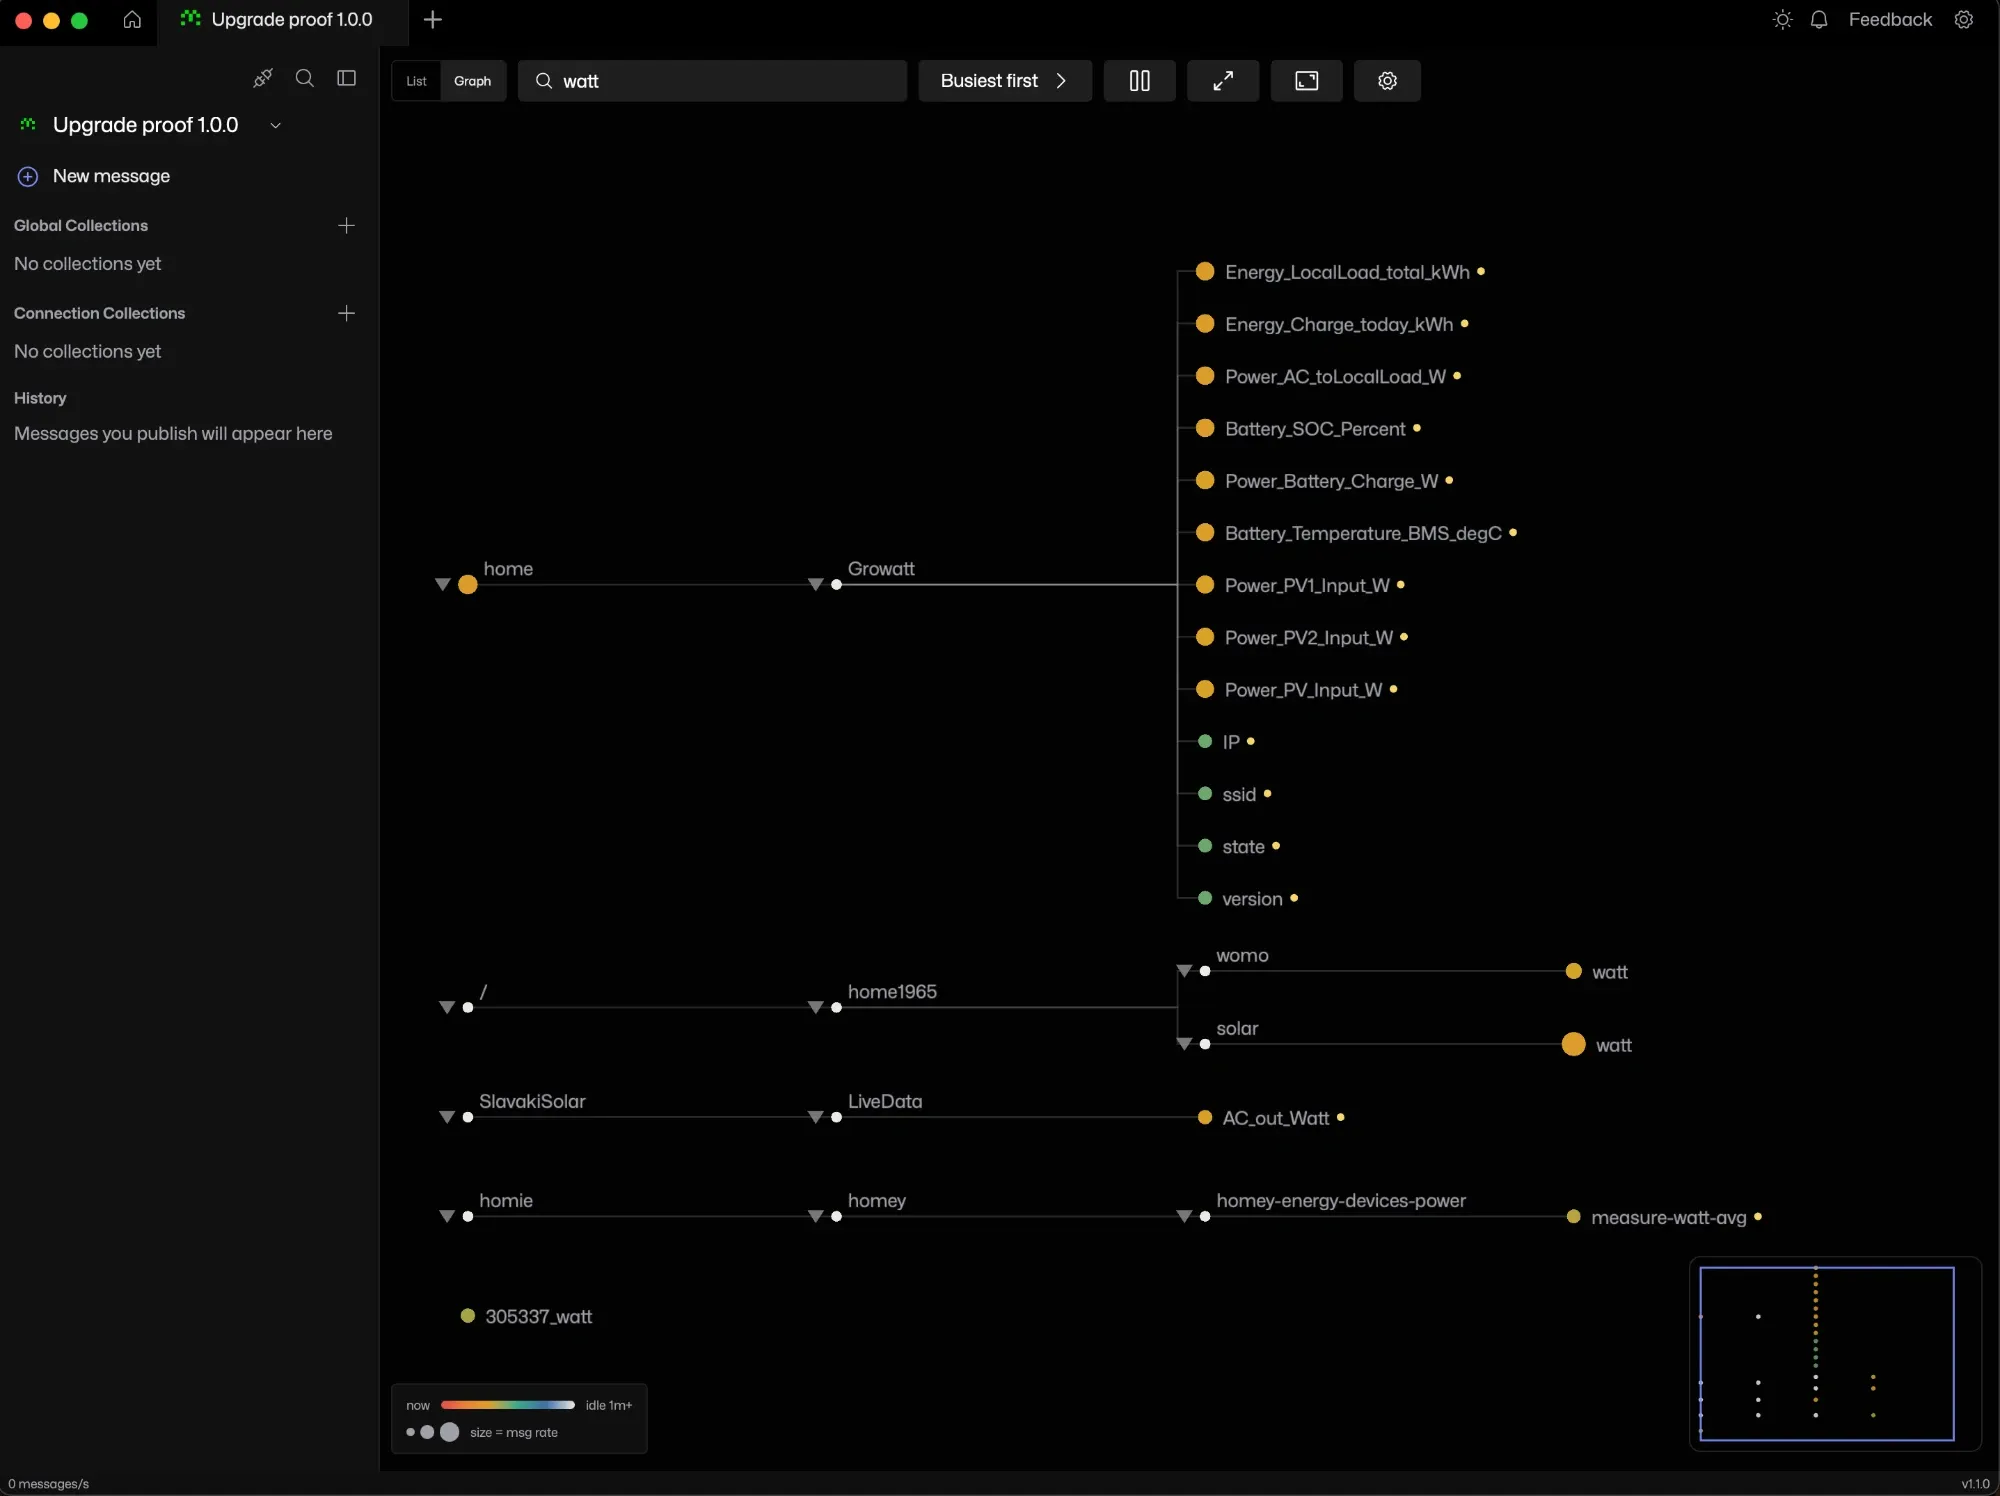The width and height of the screenshot is (2000, 1496).
Task: Open a new tab with plus icon
Action: 433,20
